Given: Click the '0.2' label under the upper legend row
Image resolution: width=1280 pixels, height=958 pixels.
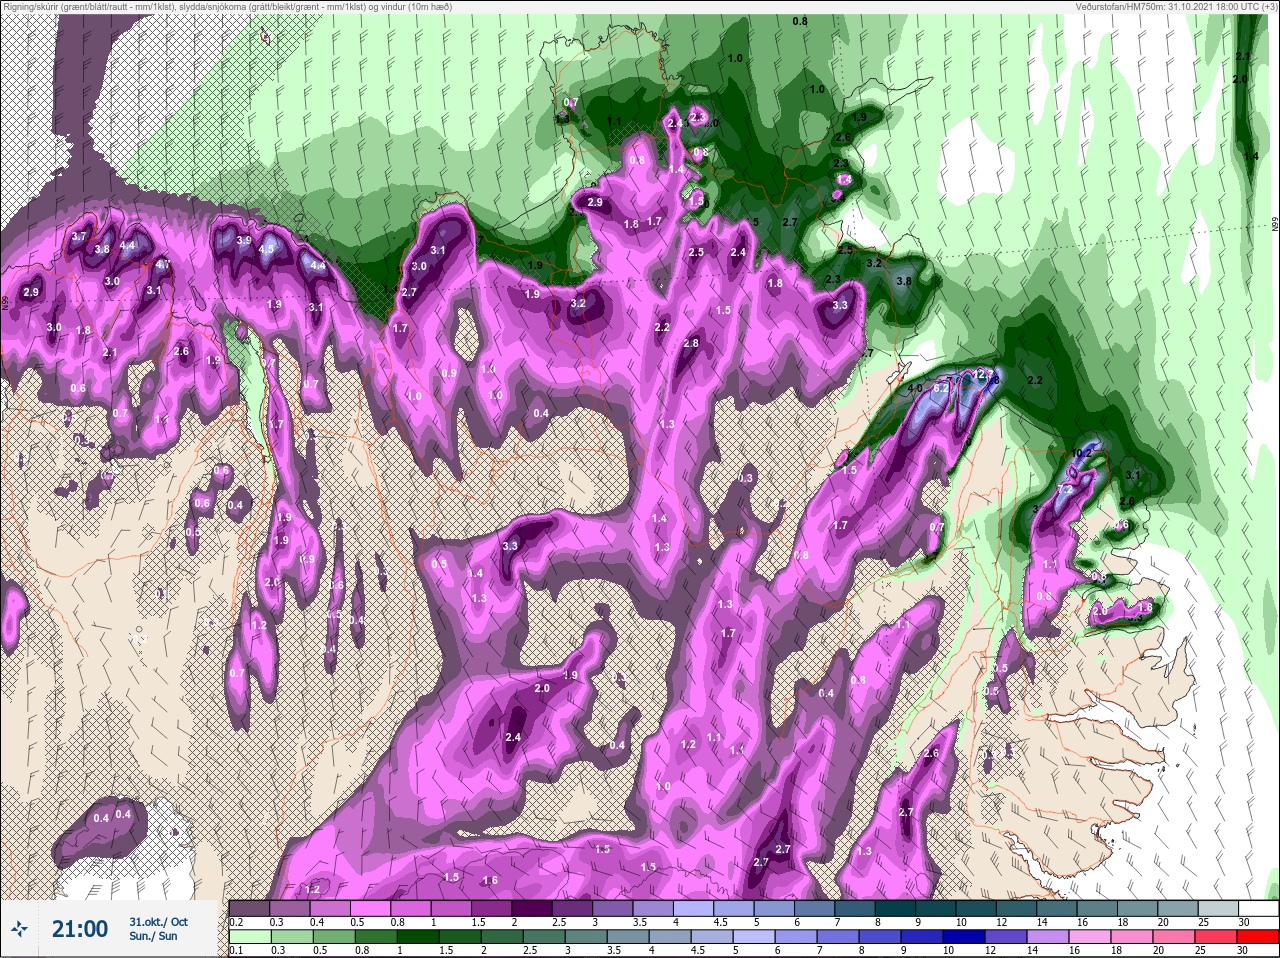Looking at the screenshot, I should coord(237,922).
